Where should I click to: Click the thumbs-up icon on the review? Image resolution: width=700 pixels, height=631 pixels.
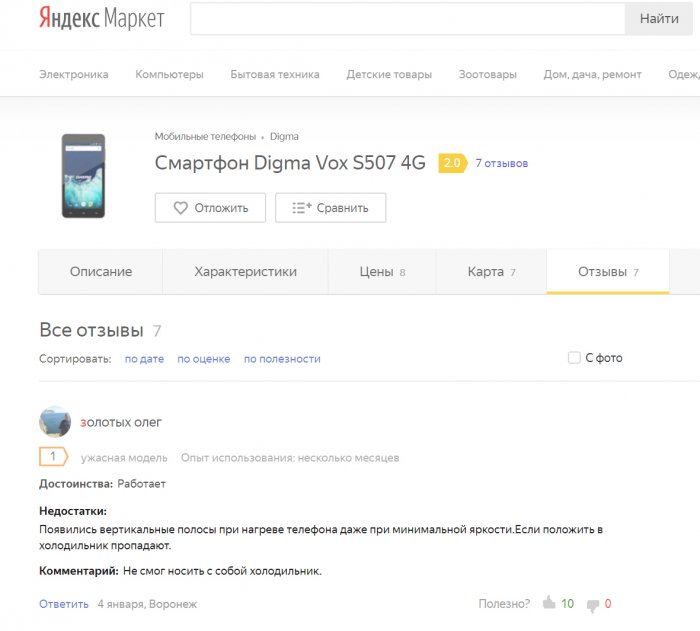[x=549, y=603]
